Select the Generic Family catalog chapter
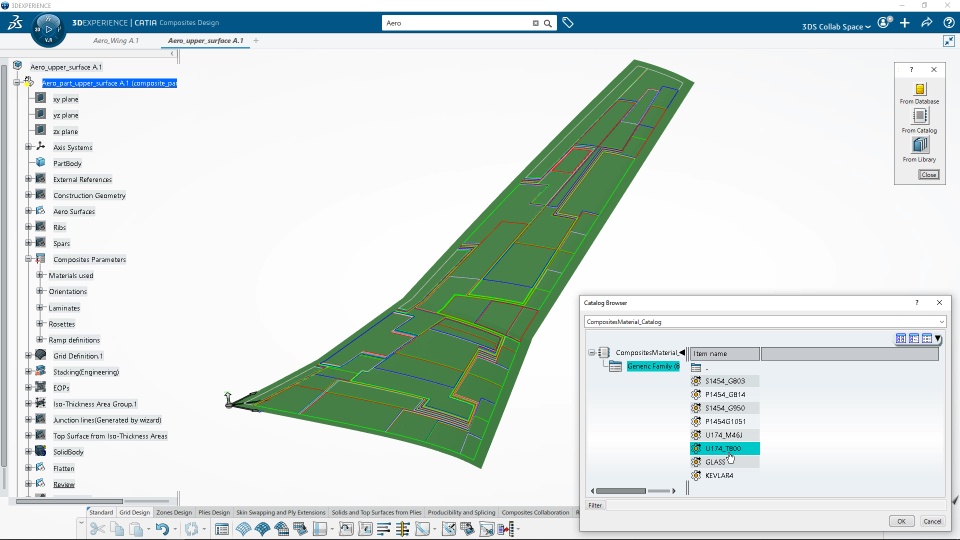Viewport: 960px width, 540px height. coord(653,366)
